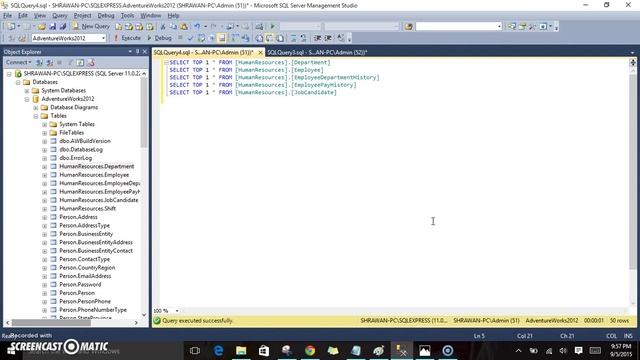The image size is (640, 360).
Task: Collapse the SHRAWAN-PC\SQLEXPRESS server node
Action: (x=9, y=74)
